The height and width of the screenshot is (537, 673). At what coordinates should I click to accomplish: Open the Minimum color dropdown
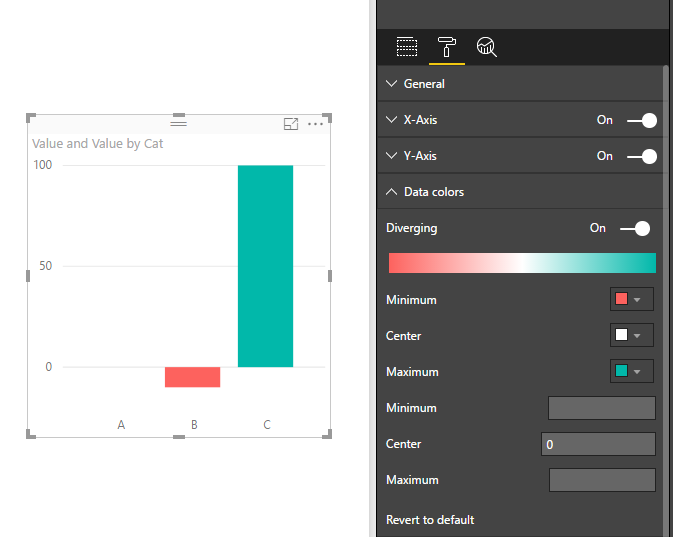[x=632, y=299]
